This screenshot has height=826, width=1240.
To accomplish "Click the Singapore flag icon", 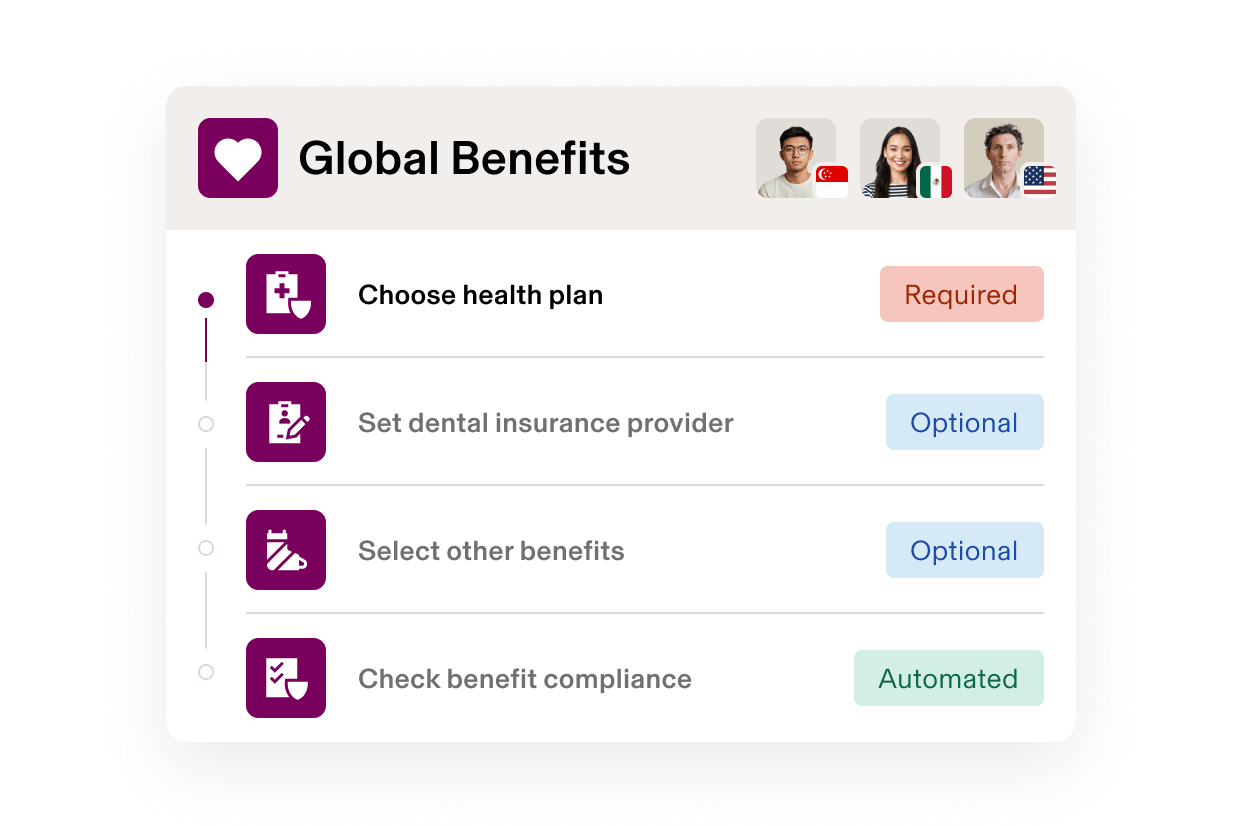I will click(x=832, y=182).
